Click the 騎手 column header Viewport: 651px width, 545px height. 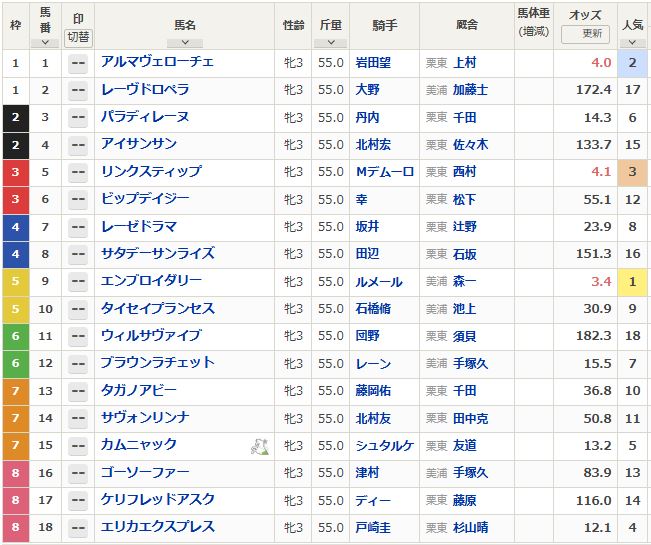pyautogui.click(x=384, y=25)
